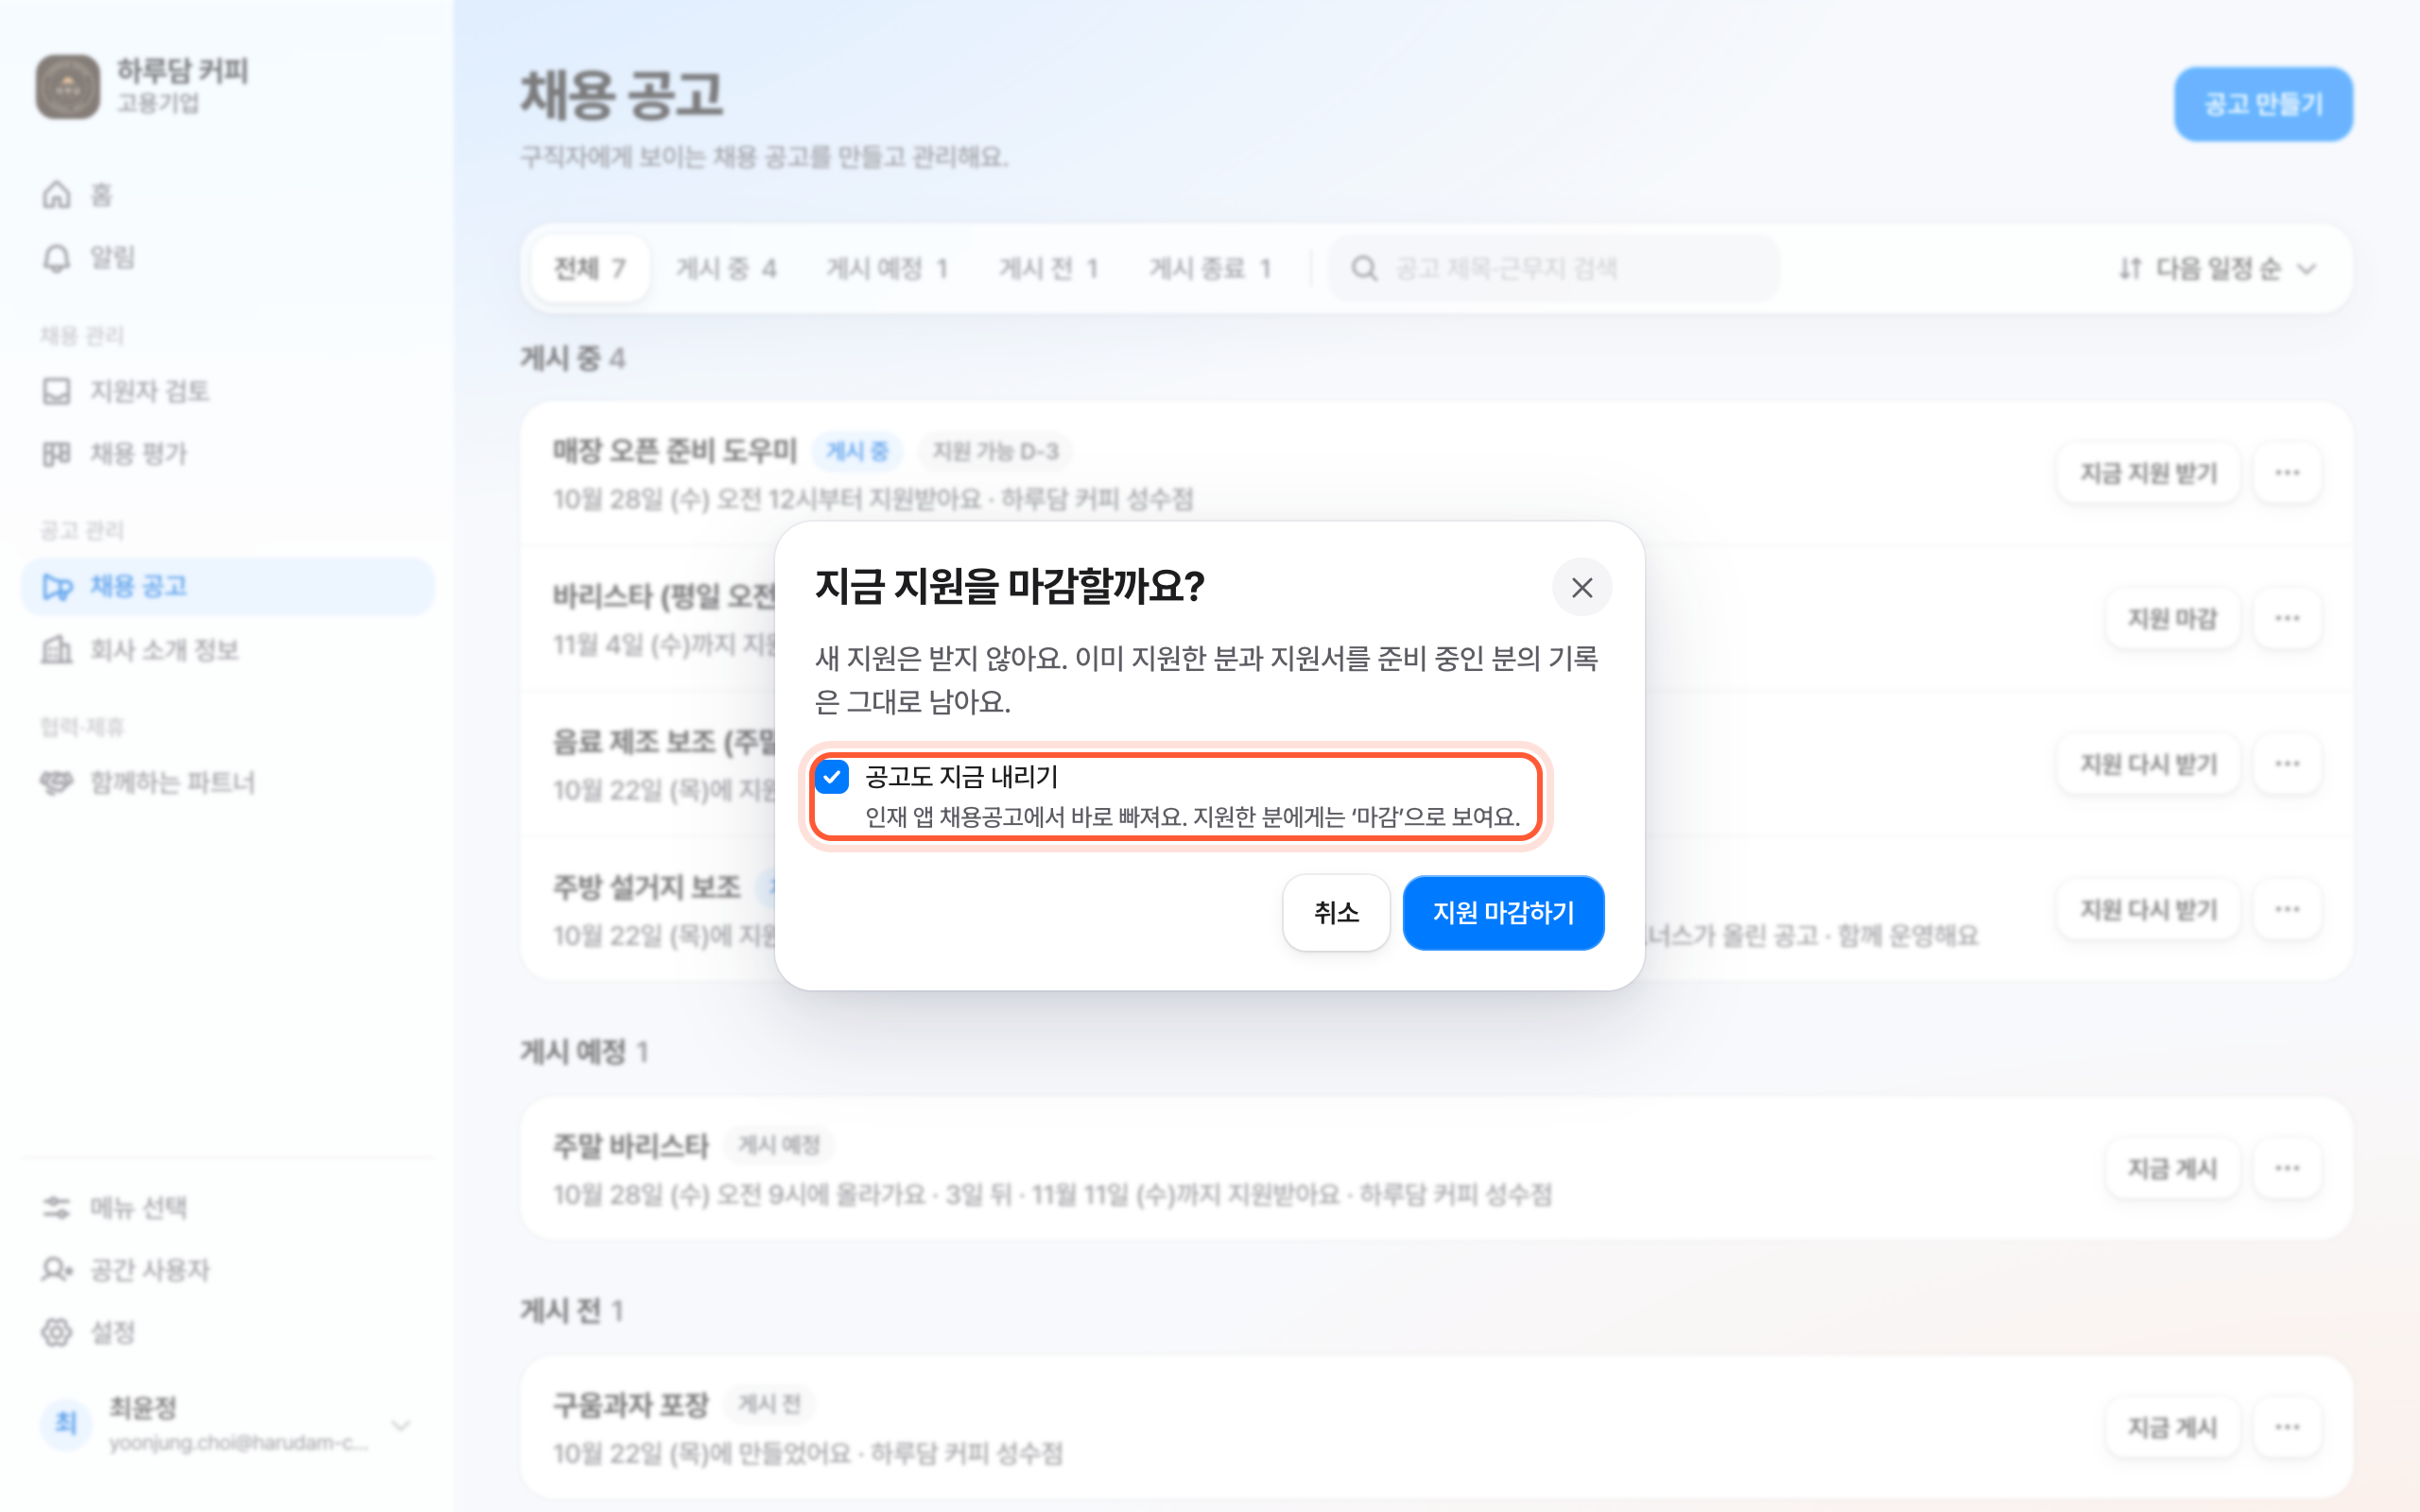Screen dimensions: 2420x1512
Task: Open more menu for 매장 오픈 준비 도우미
Action: [x=2287, y=473]
